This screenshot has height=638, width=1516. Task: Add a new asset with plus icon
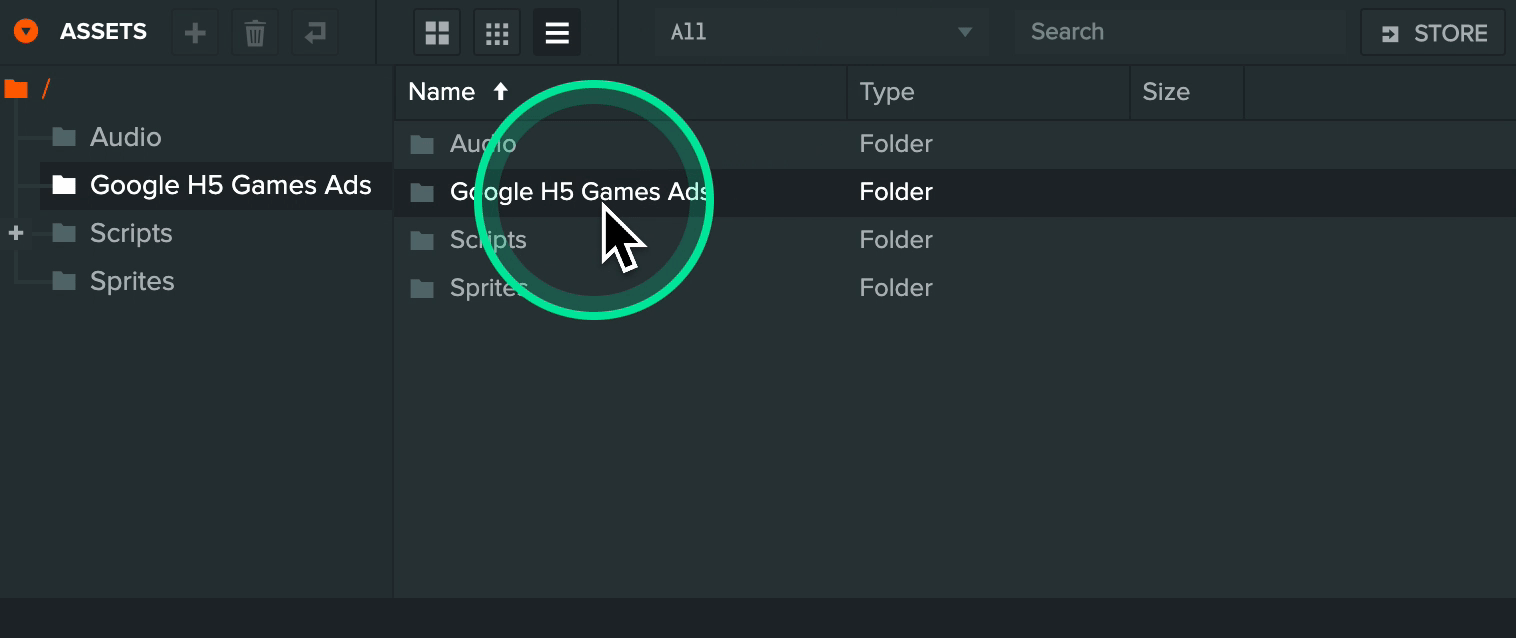(195, 33)
